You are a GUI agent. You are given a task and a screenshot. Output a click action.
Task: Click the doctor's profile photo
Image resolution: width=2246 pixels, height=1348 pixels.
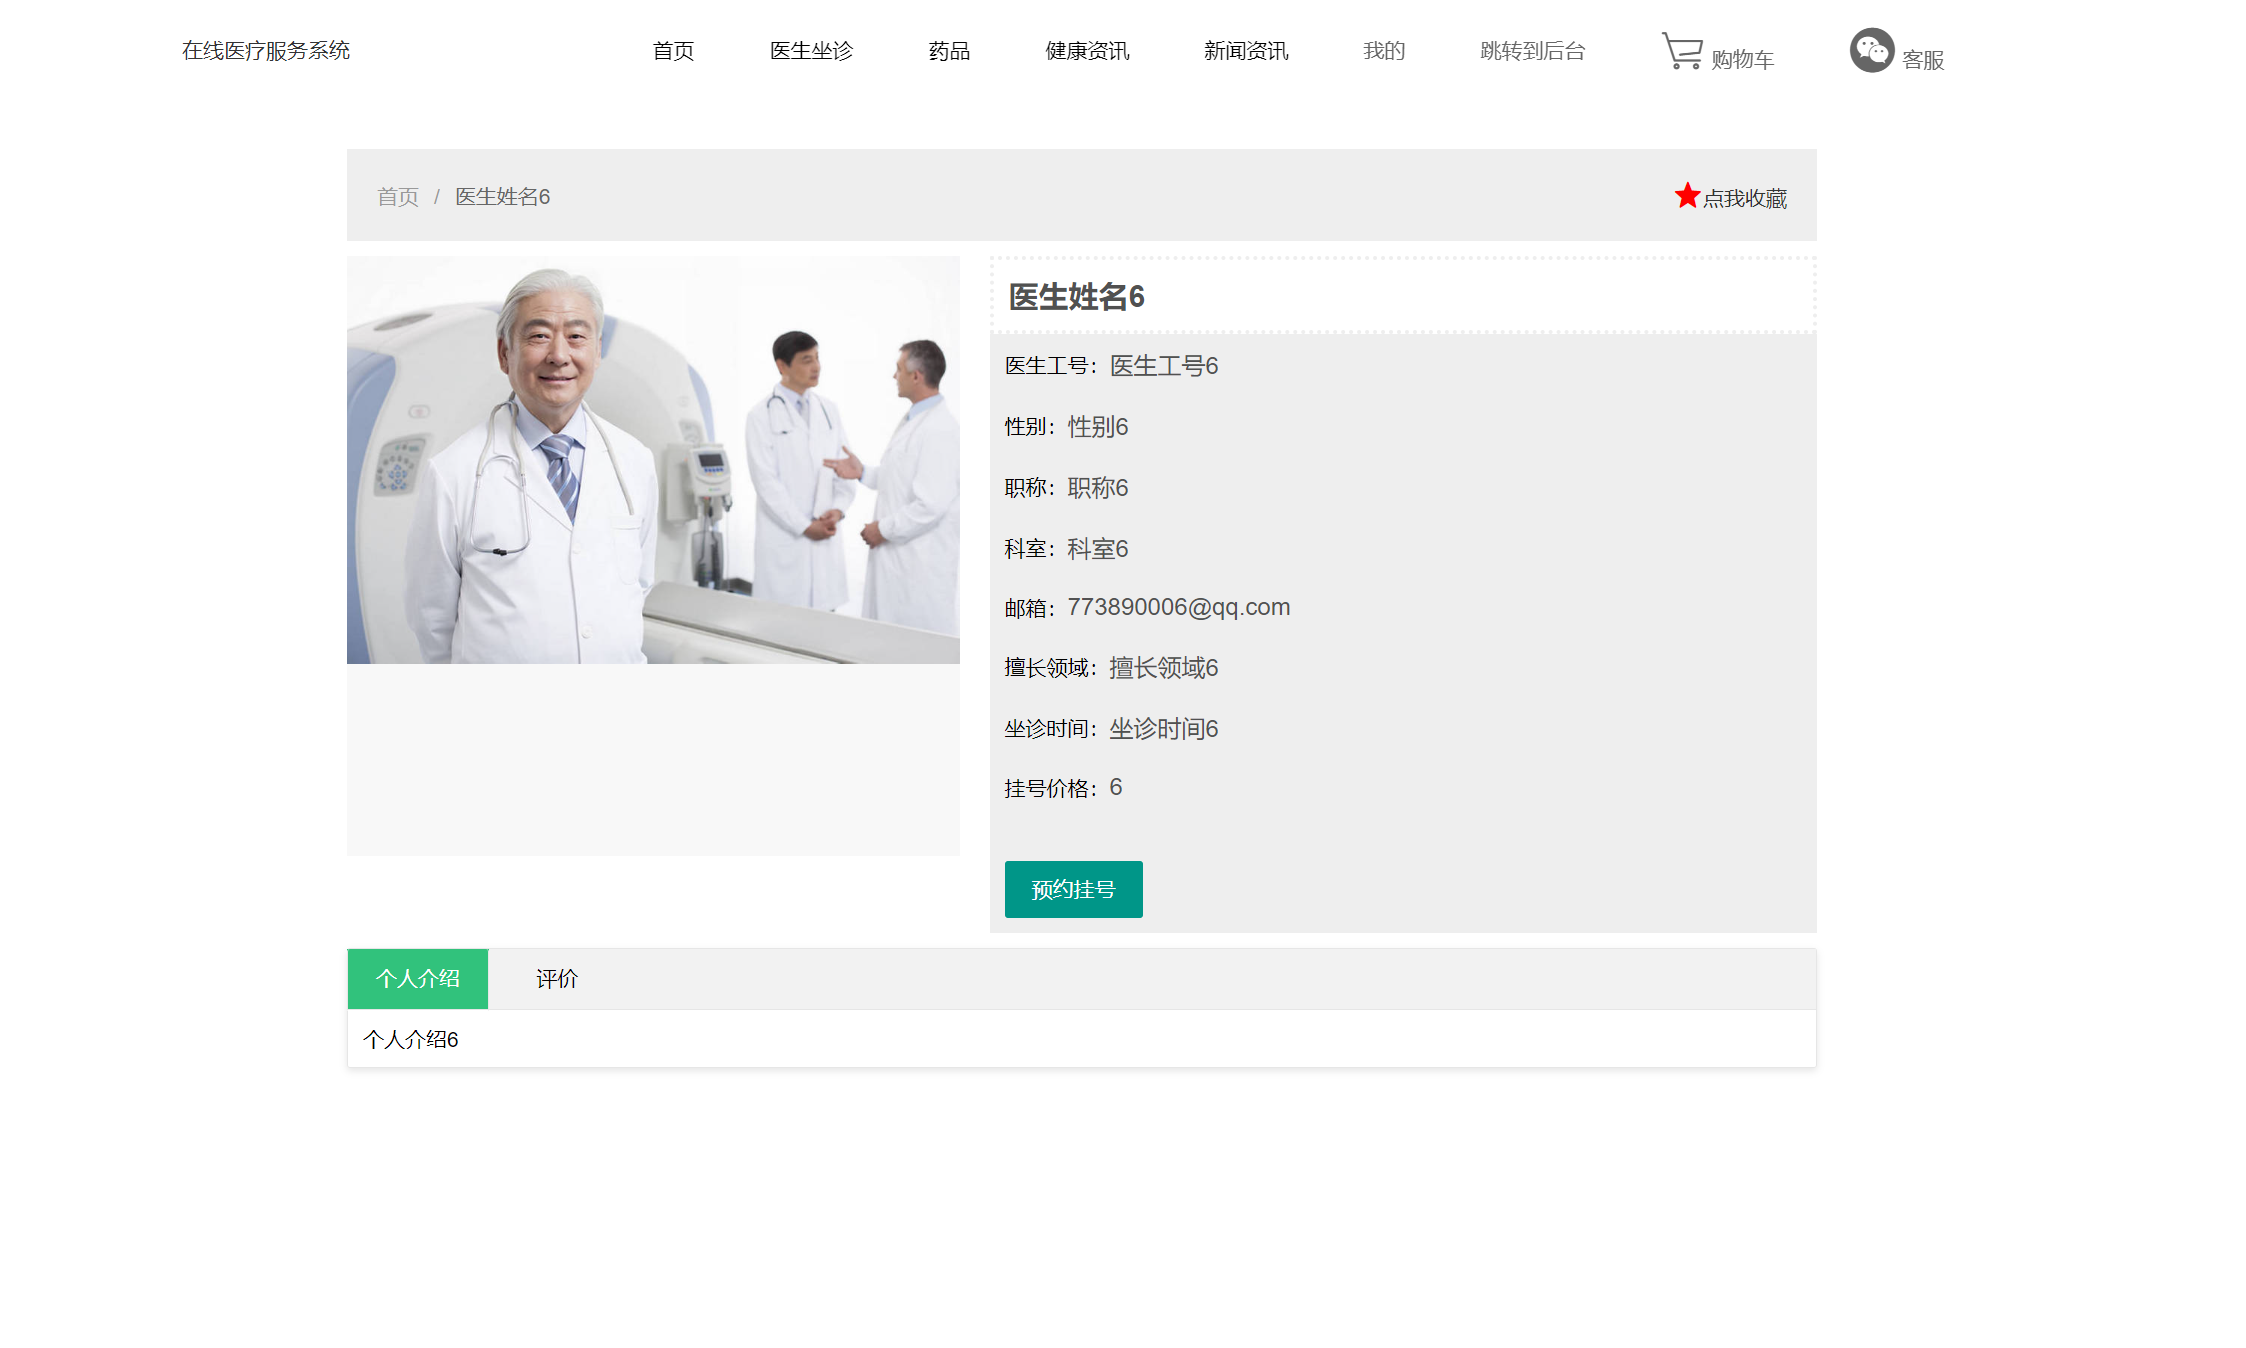click(x=653, y=458)
